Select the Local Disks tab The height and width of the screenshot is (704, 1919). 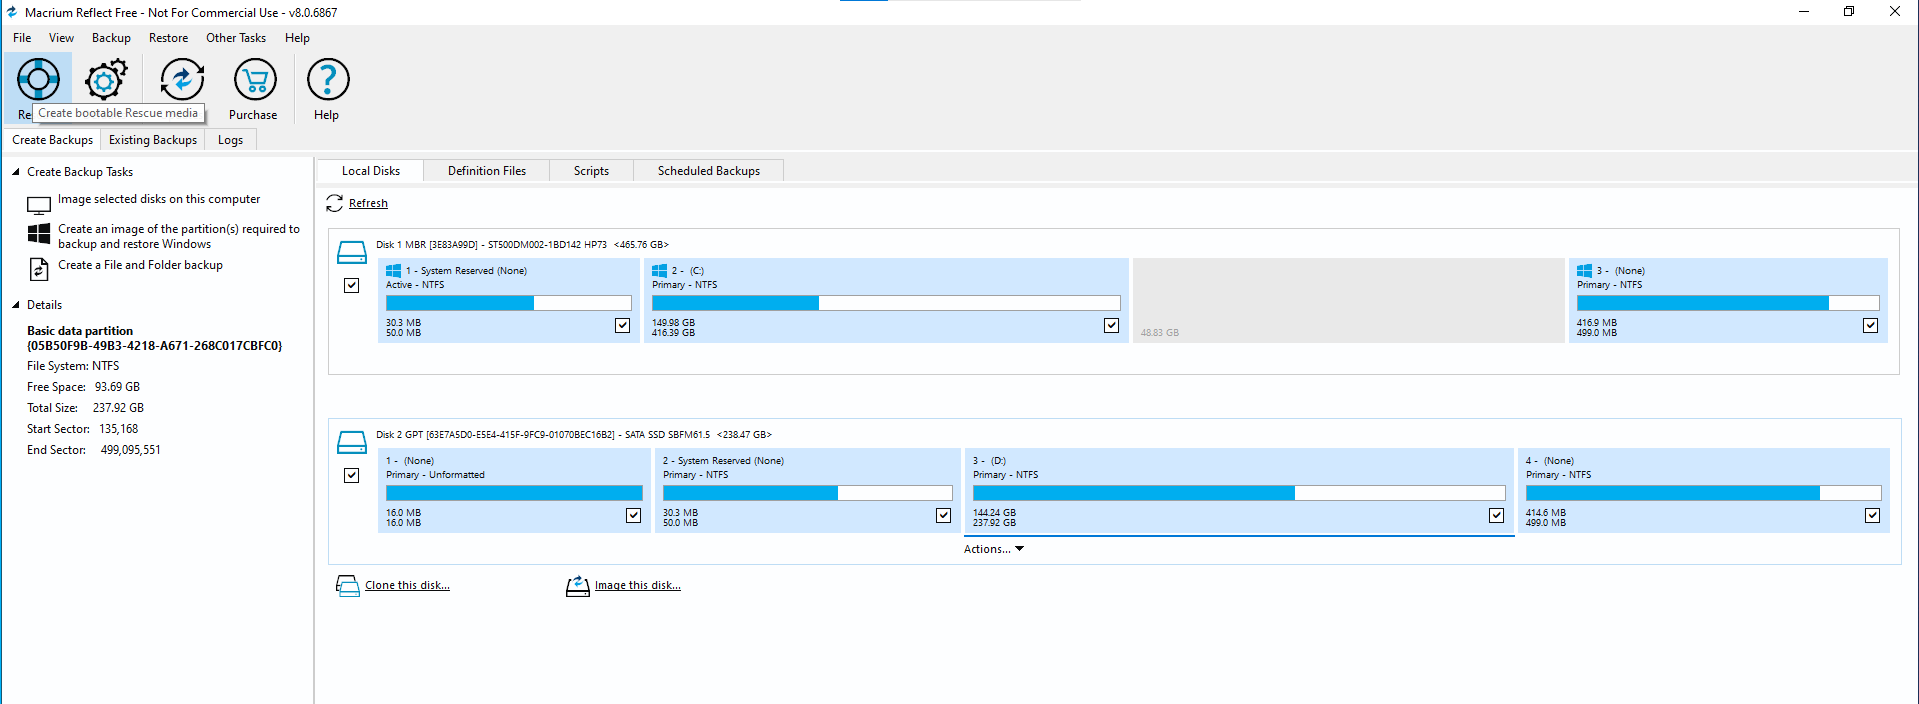[x=371, y=171]
